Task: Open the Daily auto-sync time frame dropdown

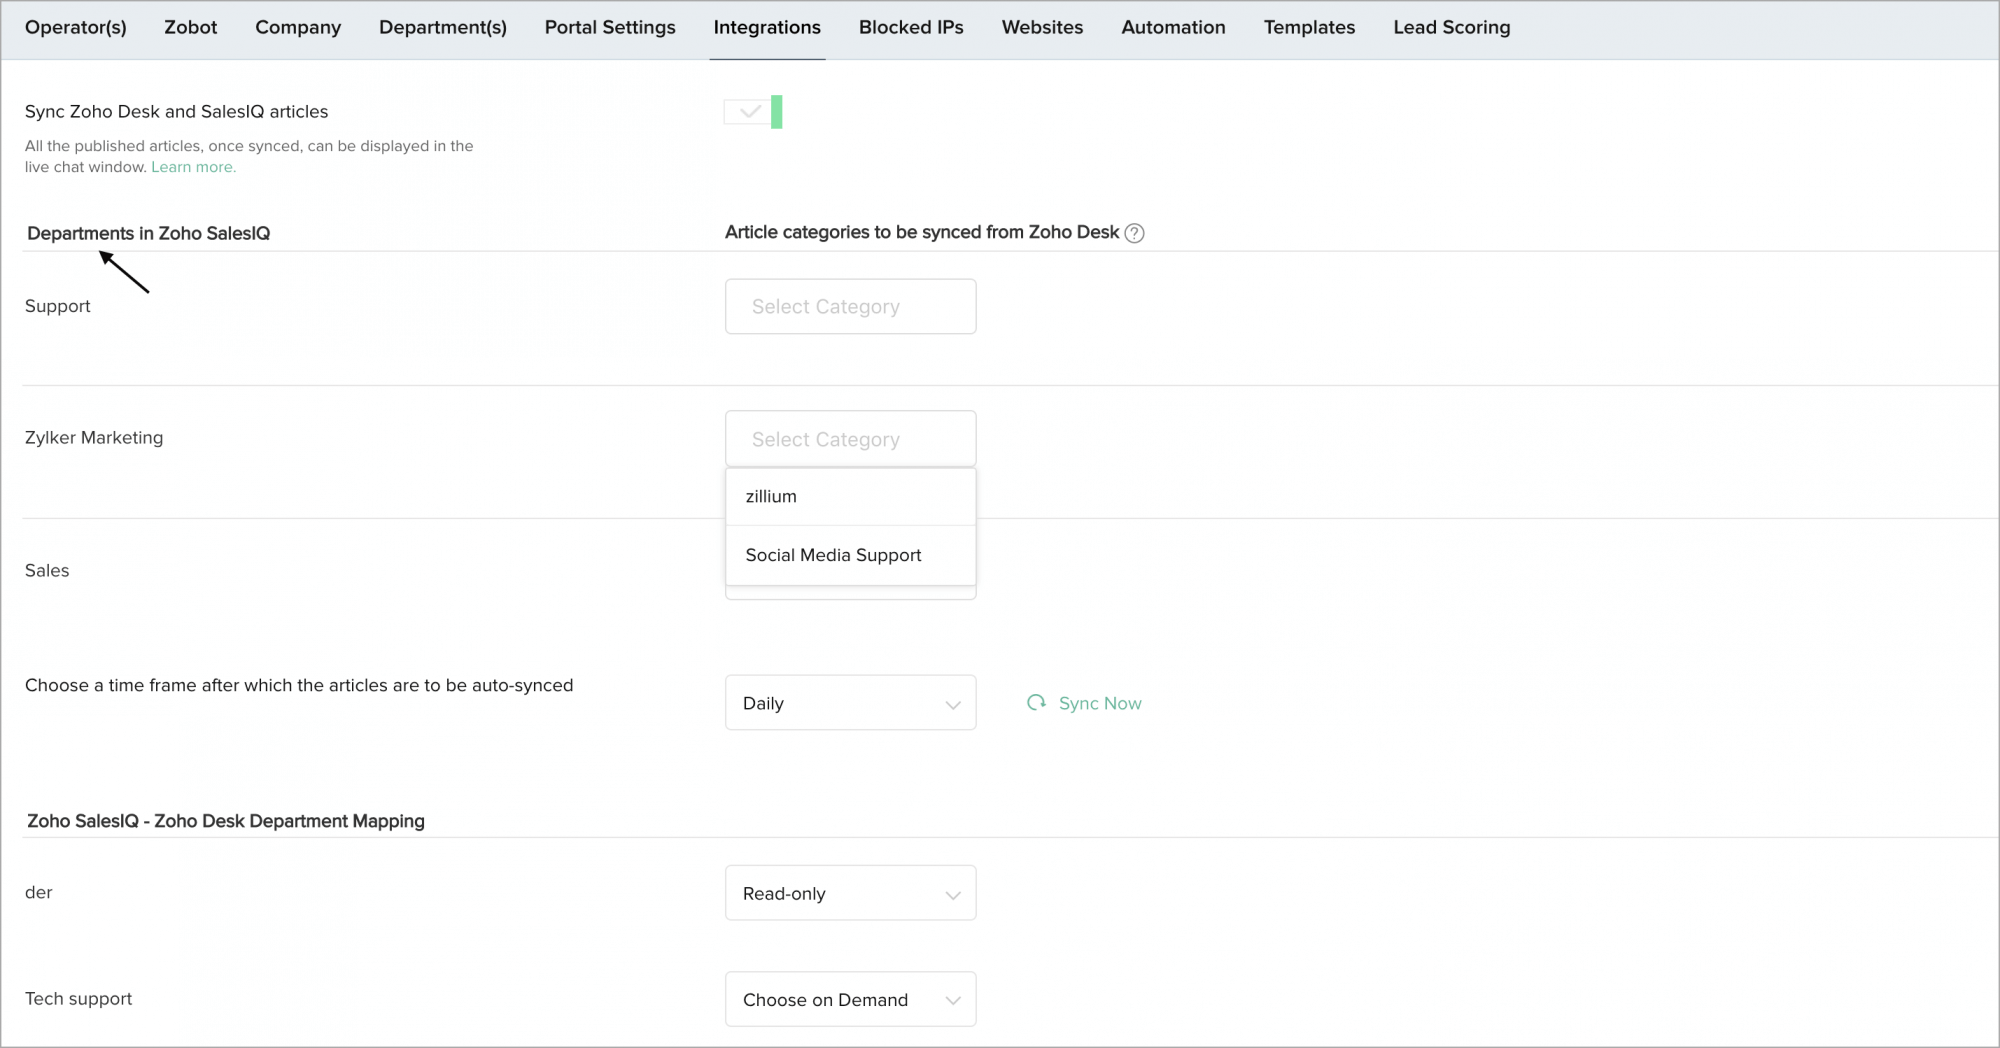Action: pyautogui.click(x=850, y=703)
